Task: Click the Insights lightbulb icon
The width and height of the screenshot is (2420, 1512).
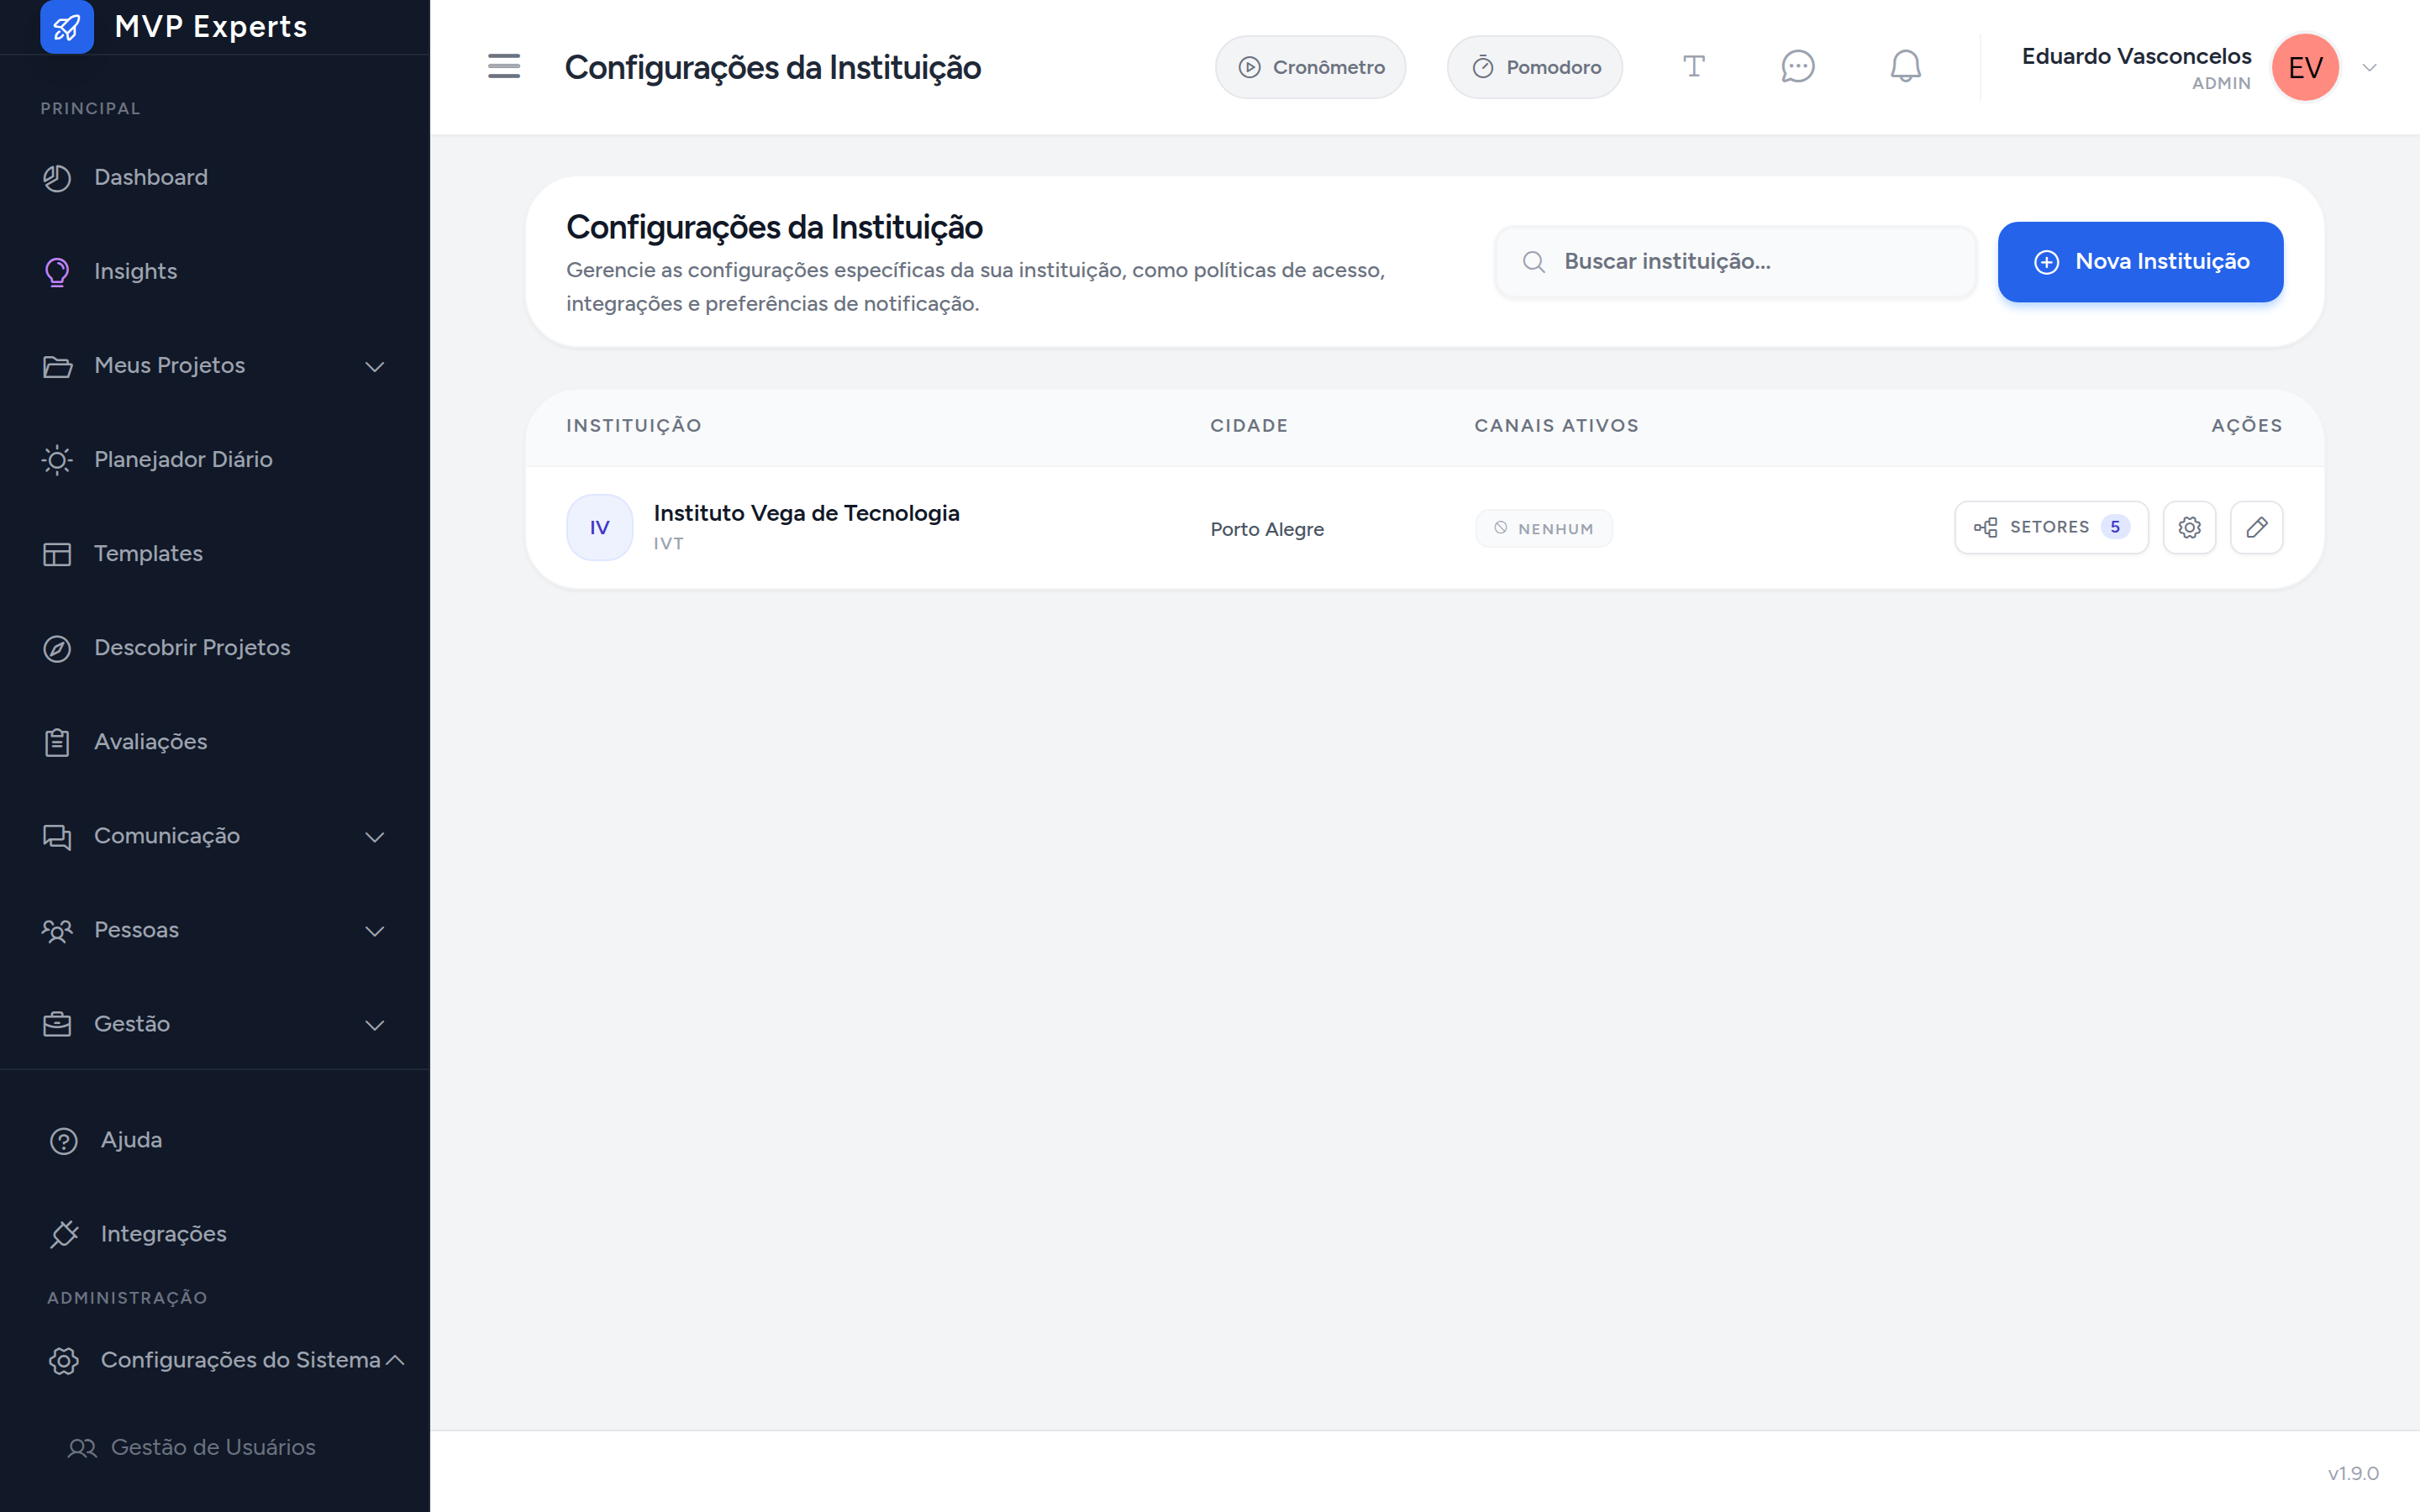Action: tap(57, 272)
